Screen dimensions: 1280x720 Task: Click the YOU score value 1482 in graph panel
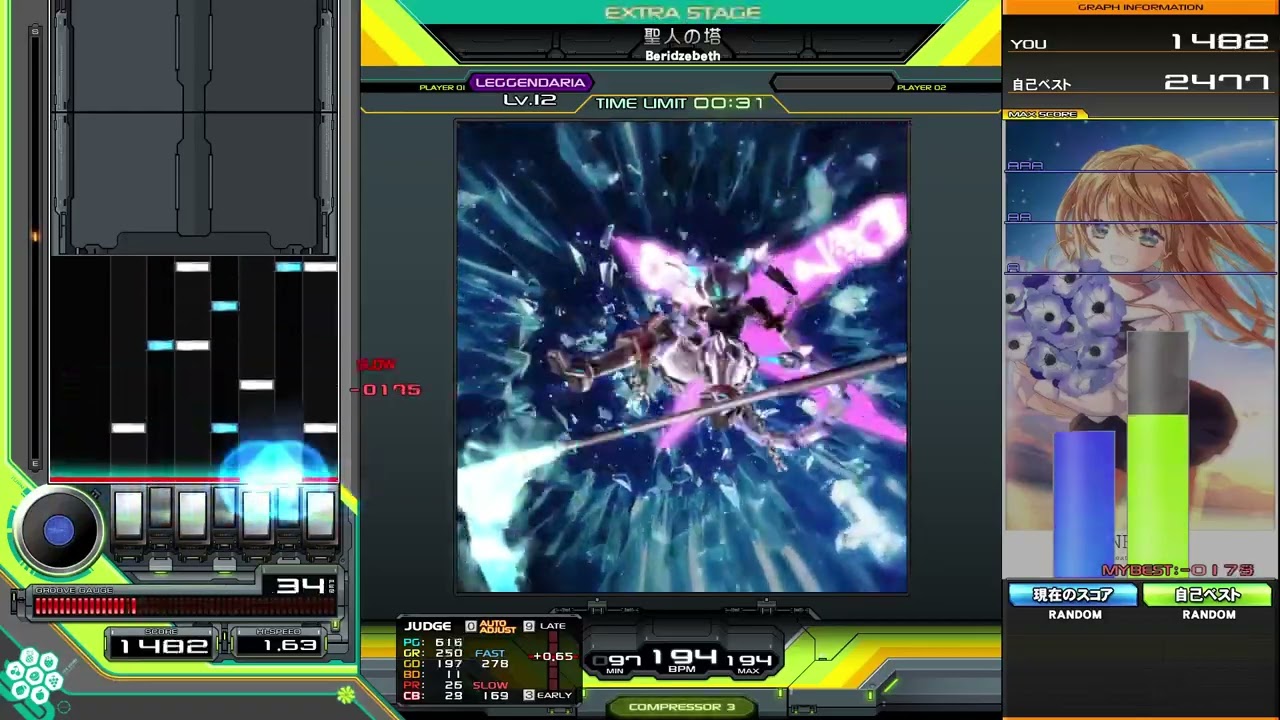1218,42
